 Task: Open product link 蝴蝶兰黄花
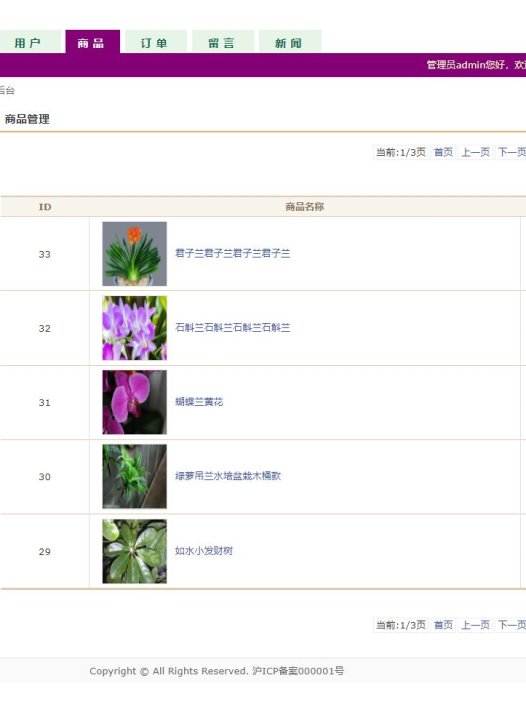[199, 402]
